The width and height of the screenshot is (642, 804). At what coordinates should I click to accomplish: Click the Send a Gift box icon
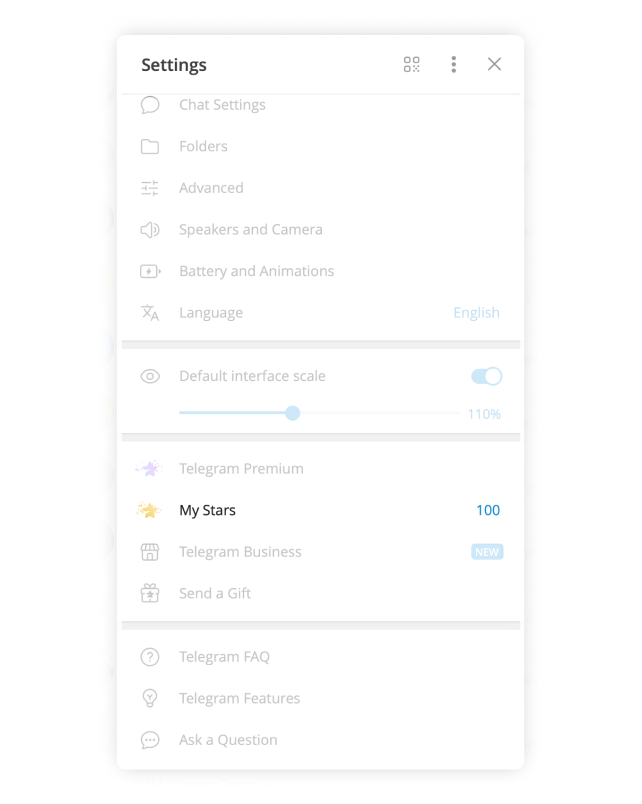150,593
